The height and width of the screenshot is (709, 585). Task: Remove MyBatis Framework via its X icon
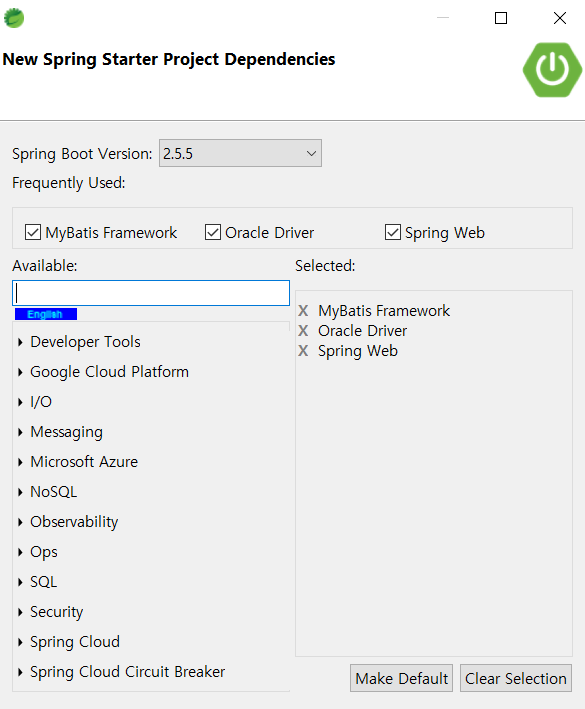pyautogui.click(x=303, y=311)
